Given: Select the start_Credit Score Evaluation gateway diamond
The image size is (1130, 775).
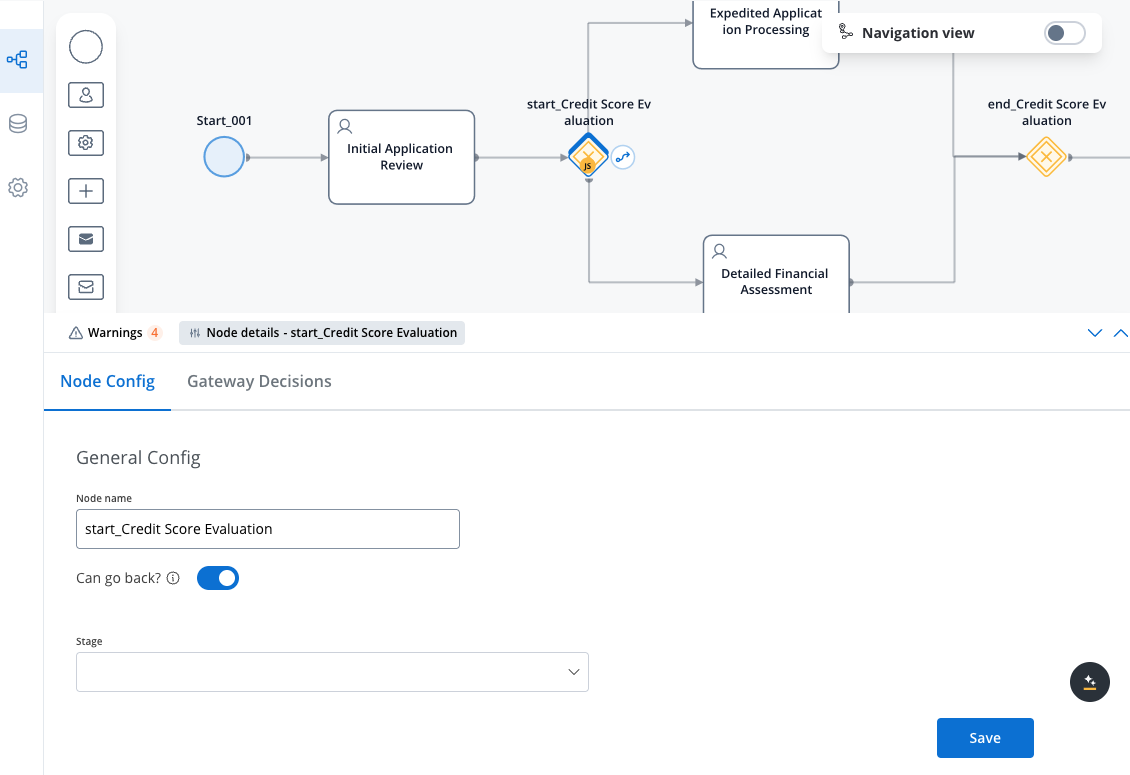Looking at the screenshot, I should point(588,156).
